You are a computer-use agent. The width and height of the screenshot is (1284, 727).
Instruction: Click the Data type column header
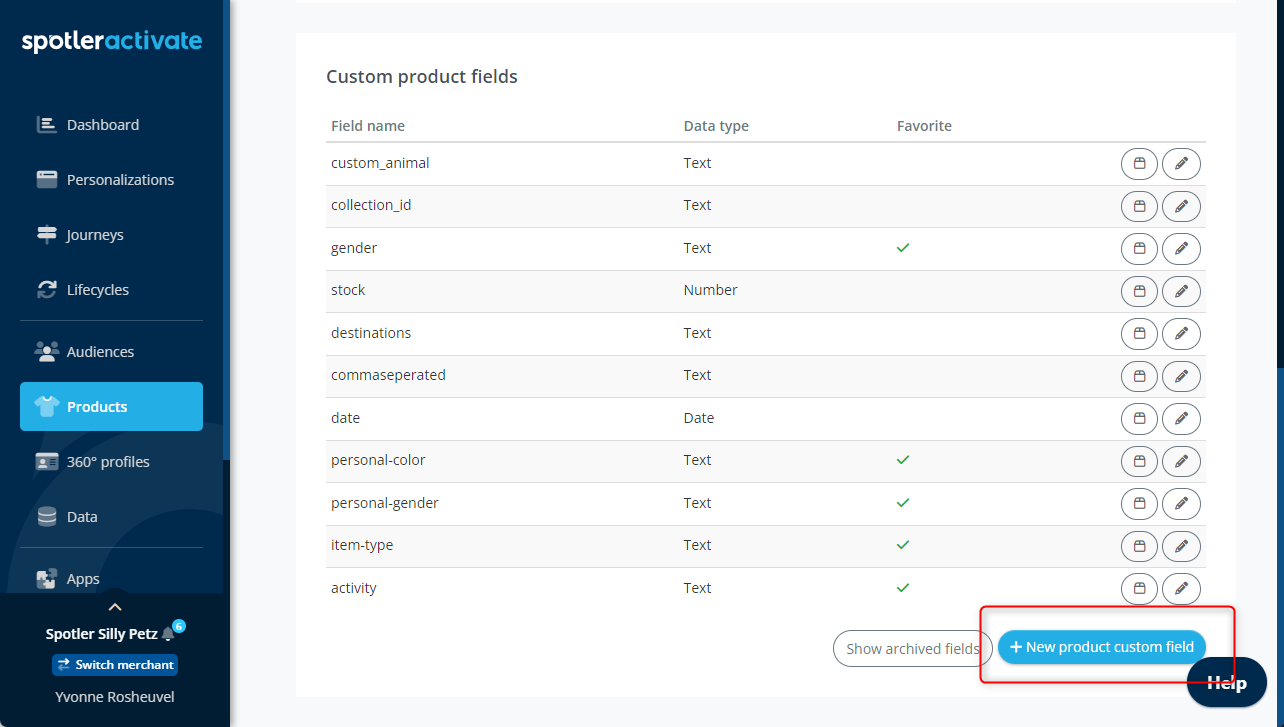[x=716, y=126]
